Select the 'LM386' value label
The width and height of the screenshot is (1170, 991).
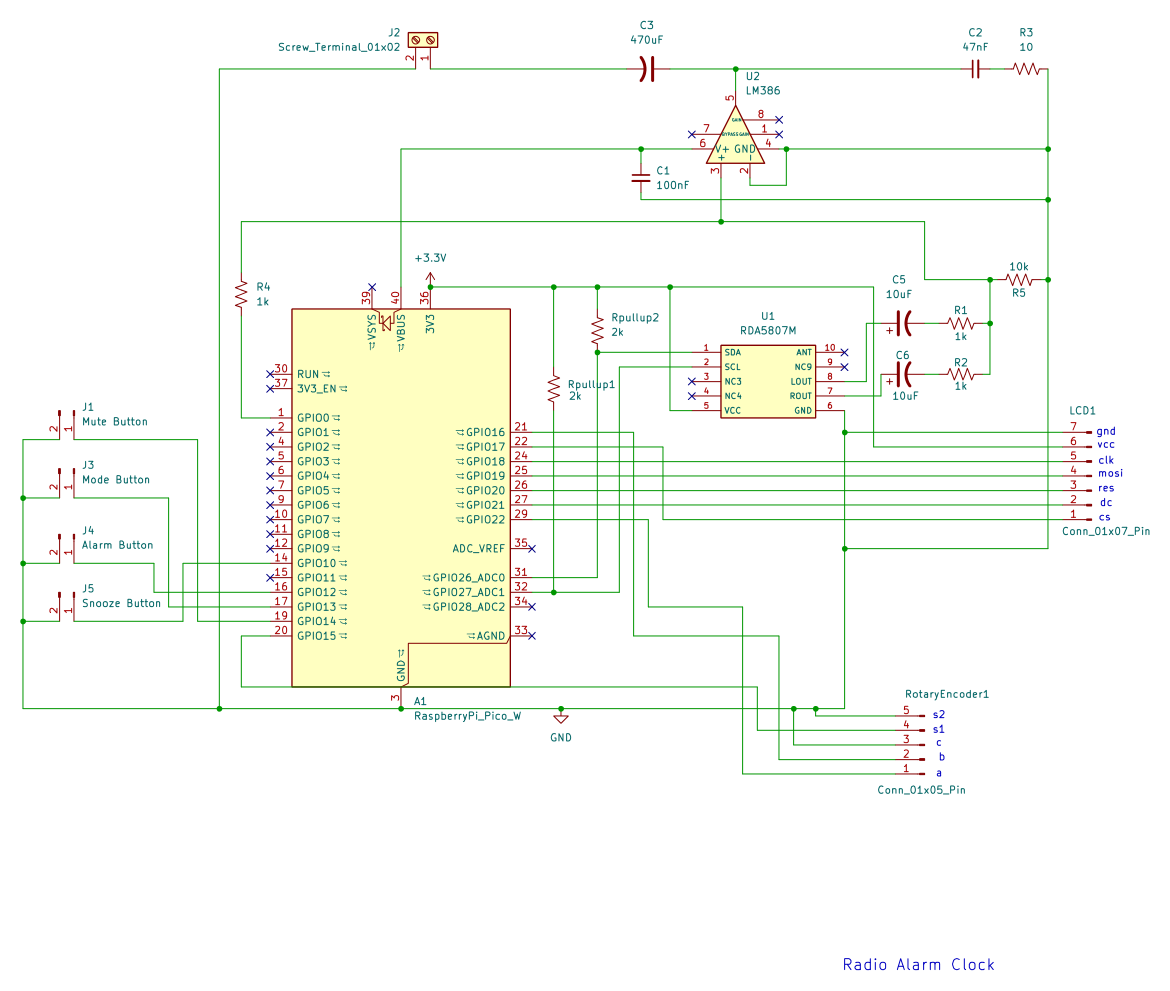coord(763,91)
